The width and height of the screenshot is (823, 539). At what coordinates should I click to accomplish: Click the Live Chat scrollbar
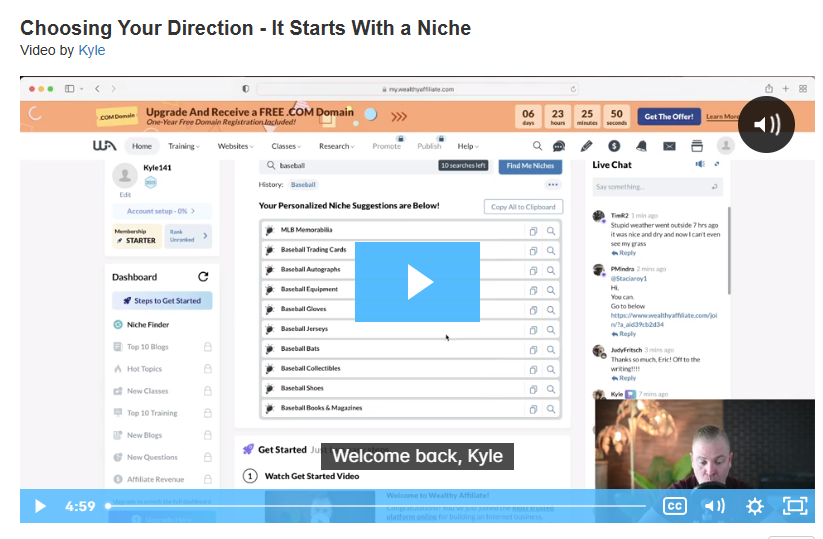pos(729,250)
